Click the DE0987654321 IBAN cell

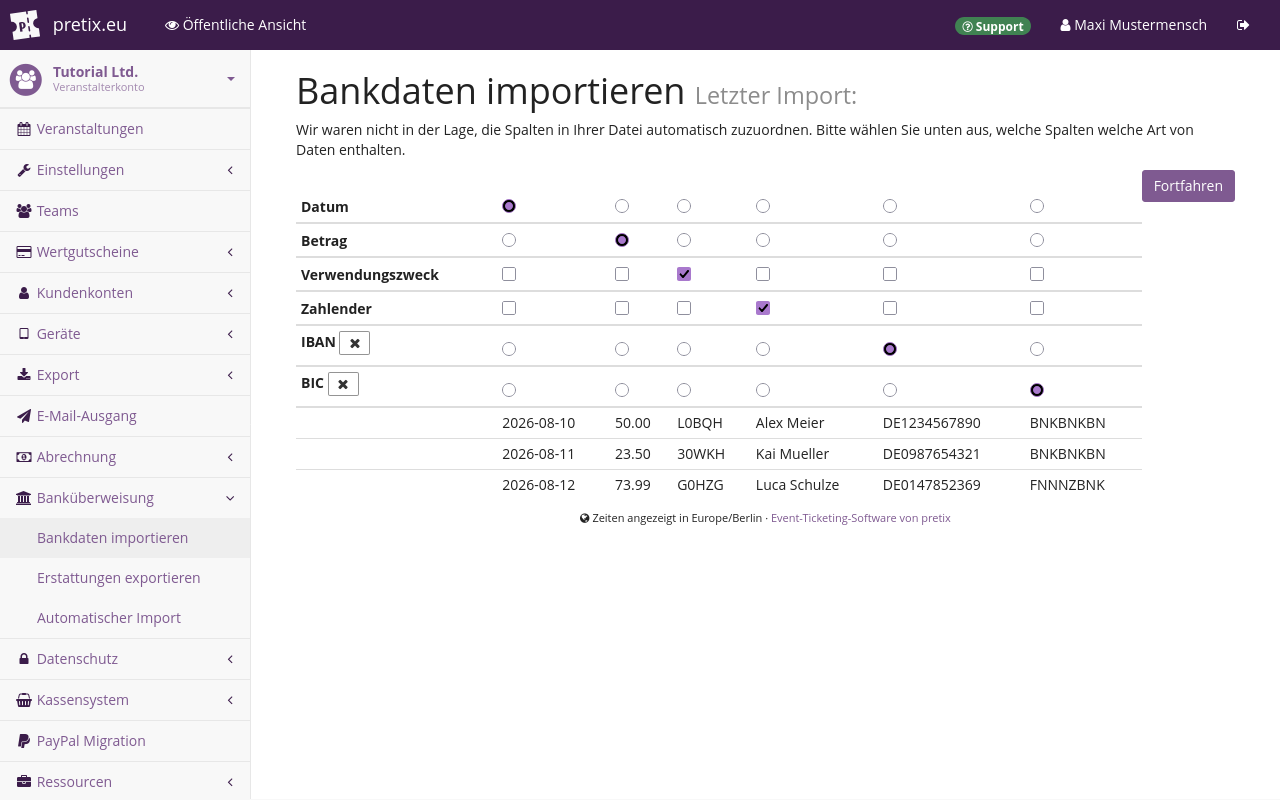coord(932,454)
